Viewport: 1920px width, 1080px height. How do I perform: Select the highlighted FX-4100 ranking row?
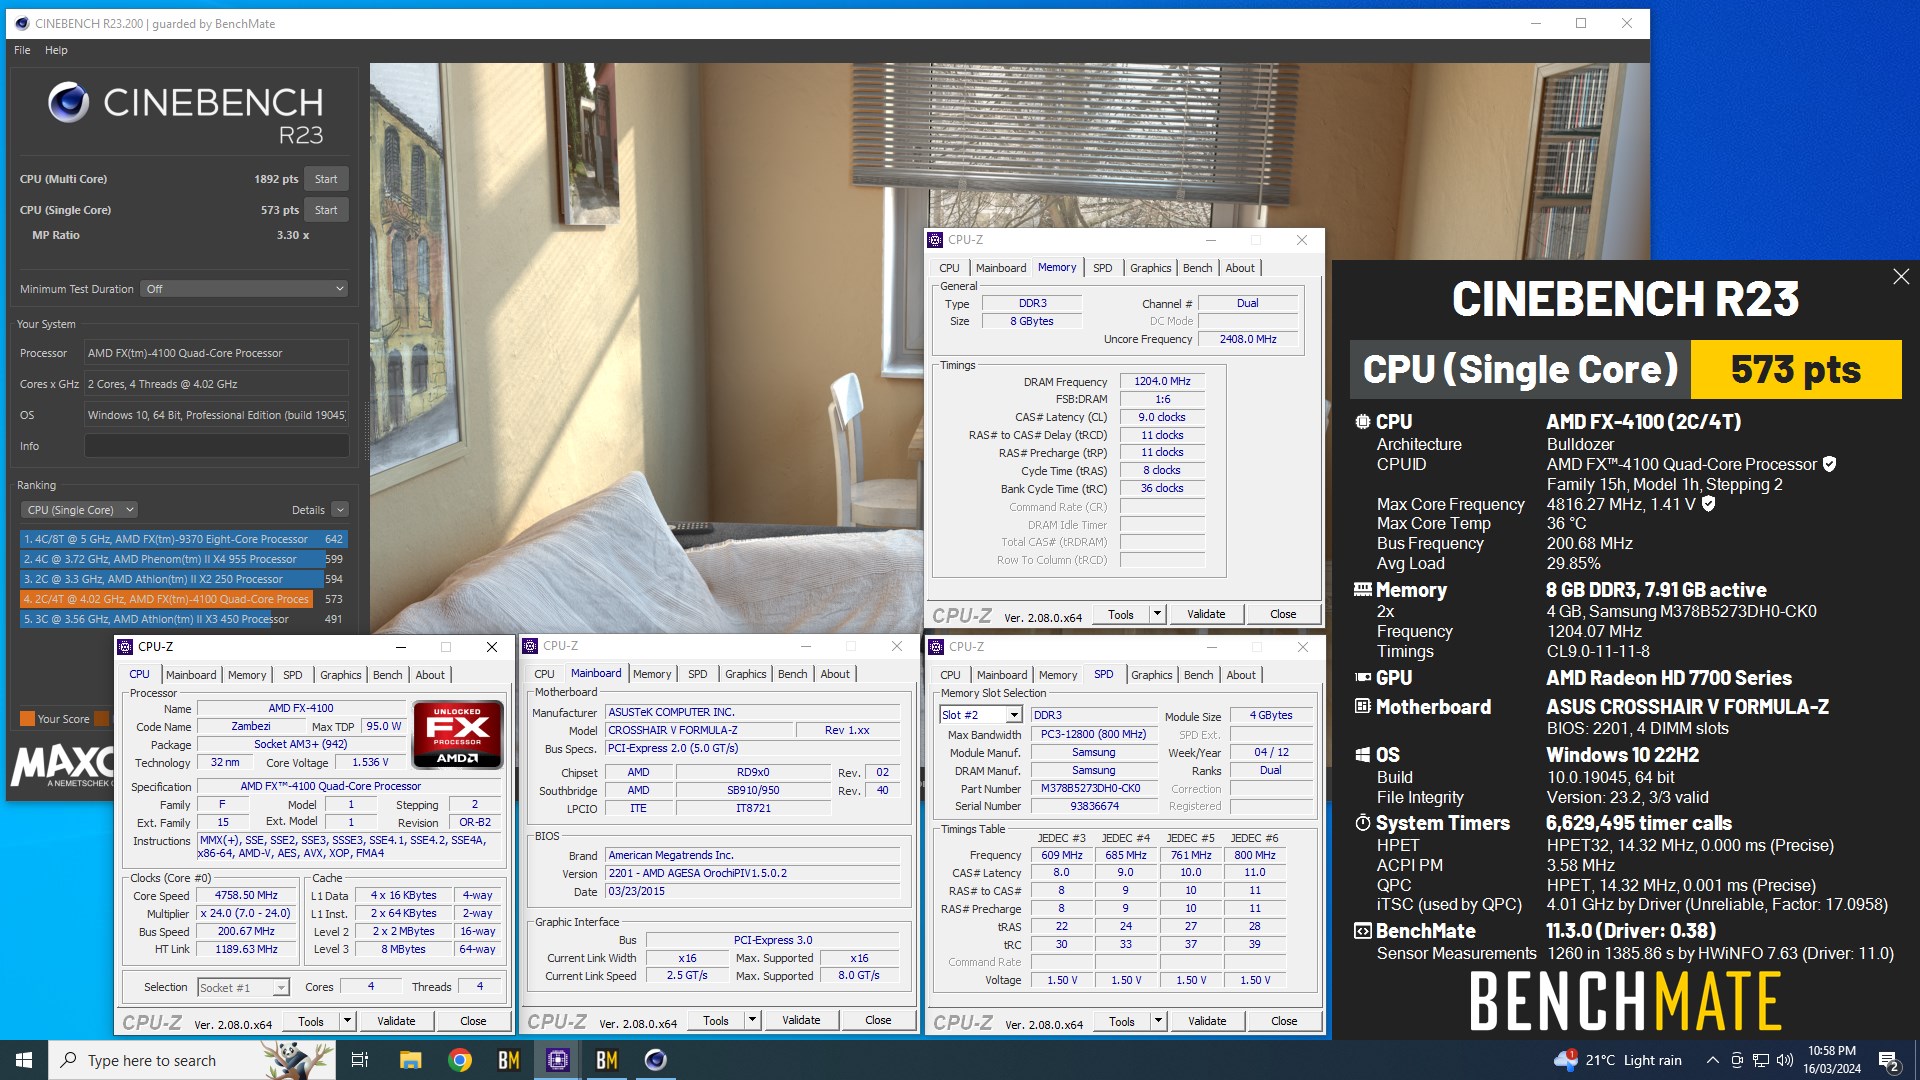coord(183,599)
